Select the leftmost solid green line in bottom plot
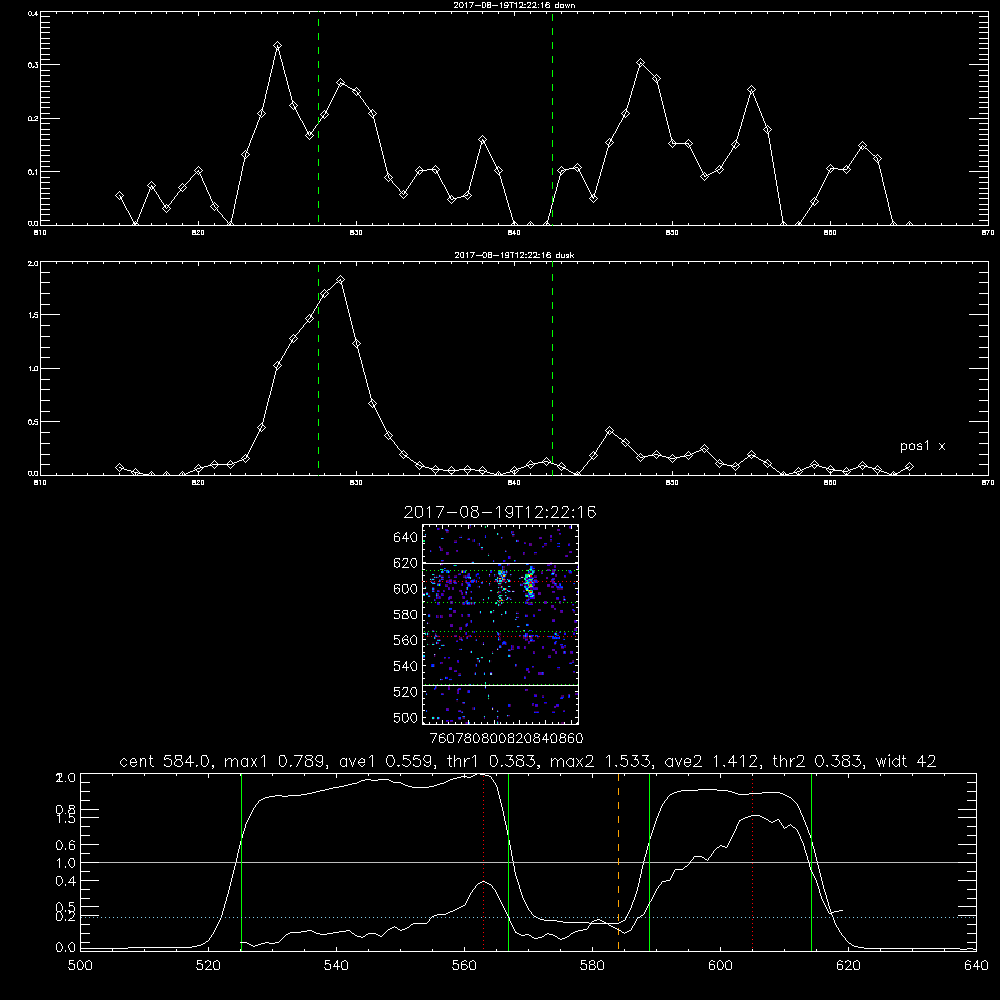The width and height of the screenshot is (1000, 1000). coord(241,862)
